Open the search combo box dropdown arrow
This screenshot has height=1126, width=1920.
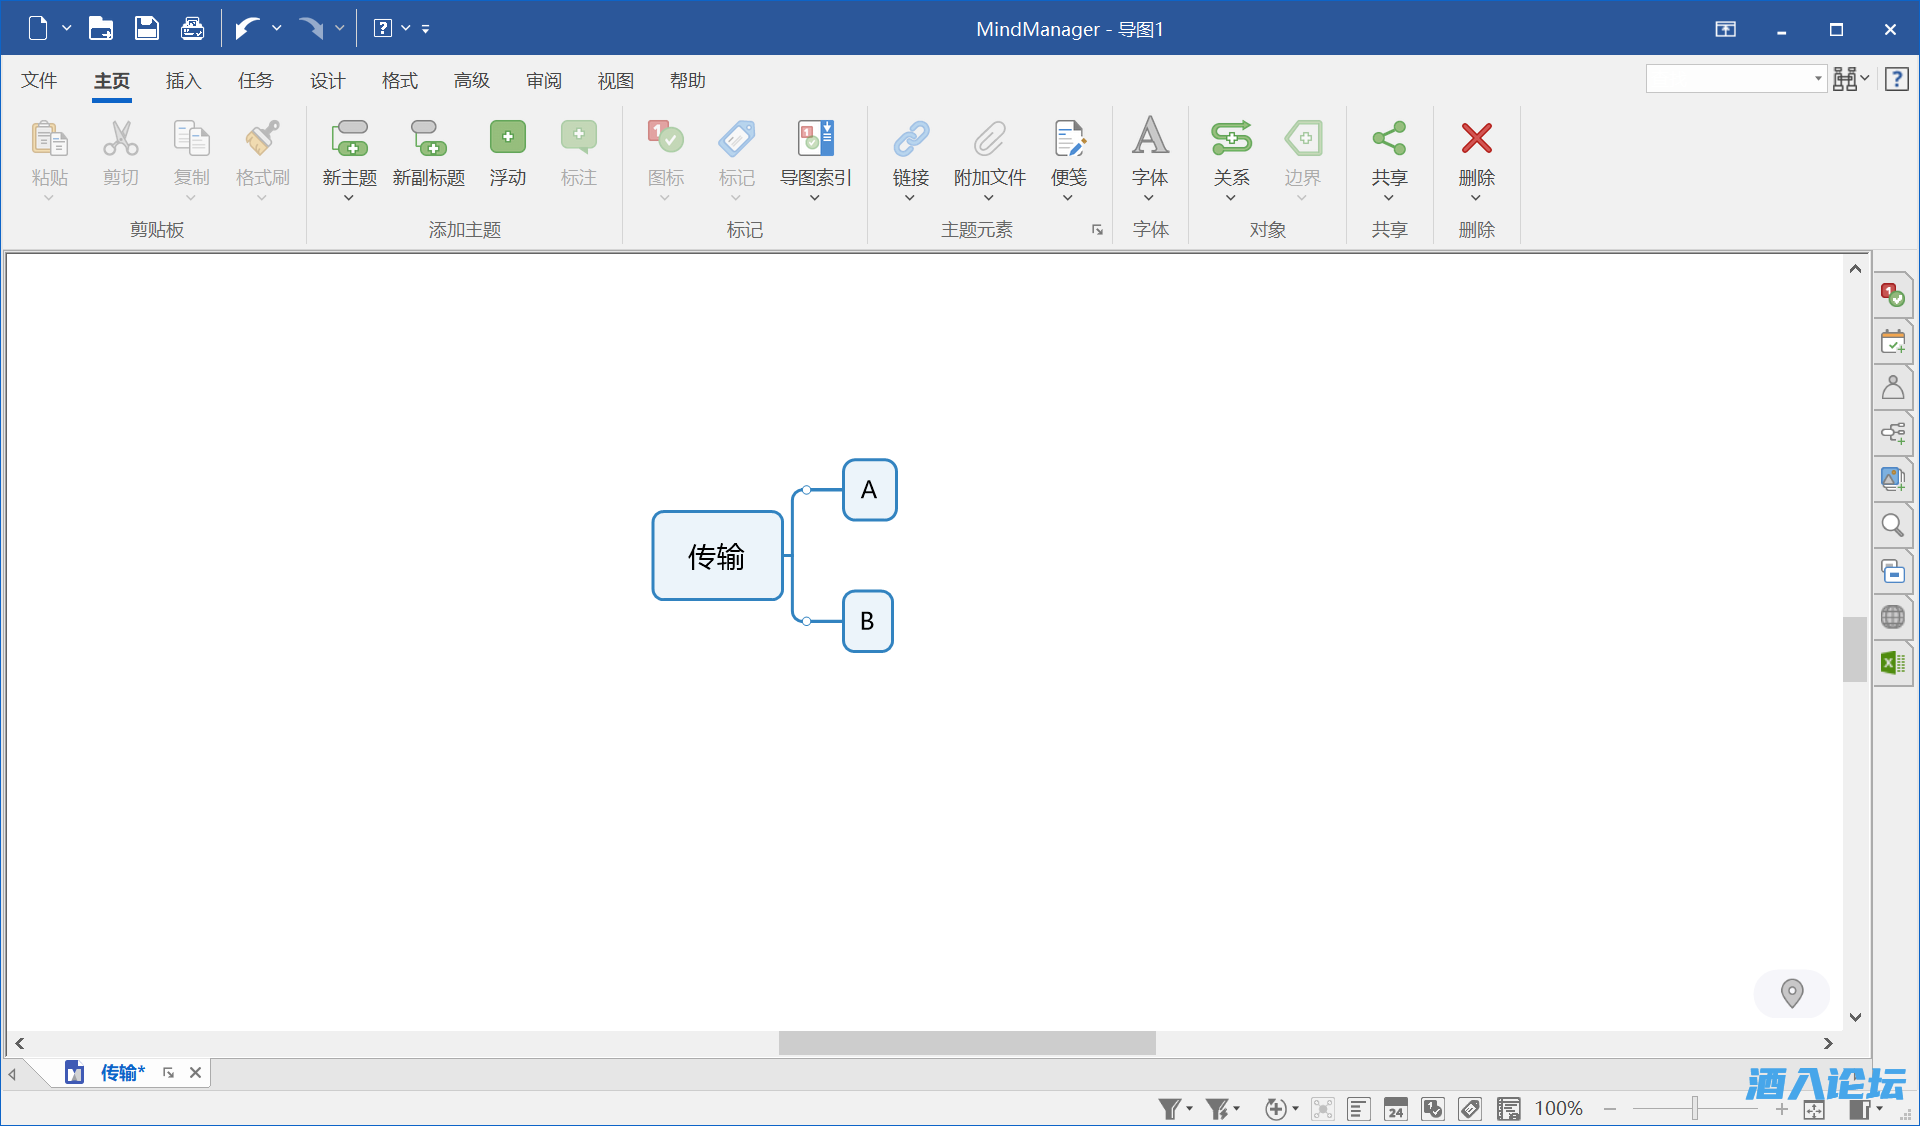coord(1818,79)
